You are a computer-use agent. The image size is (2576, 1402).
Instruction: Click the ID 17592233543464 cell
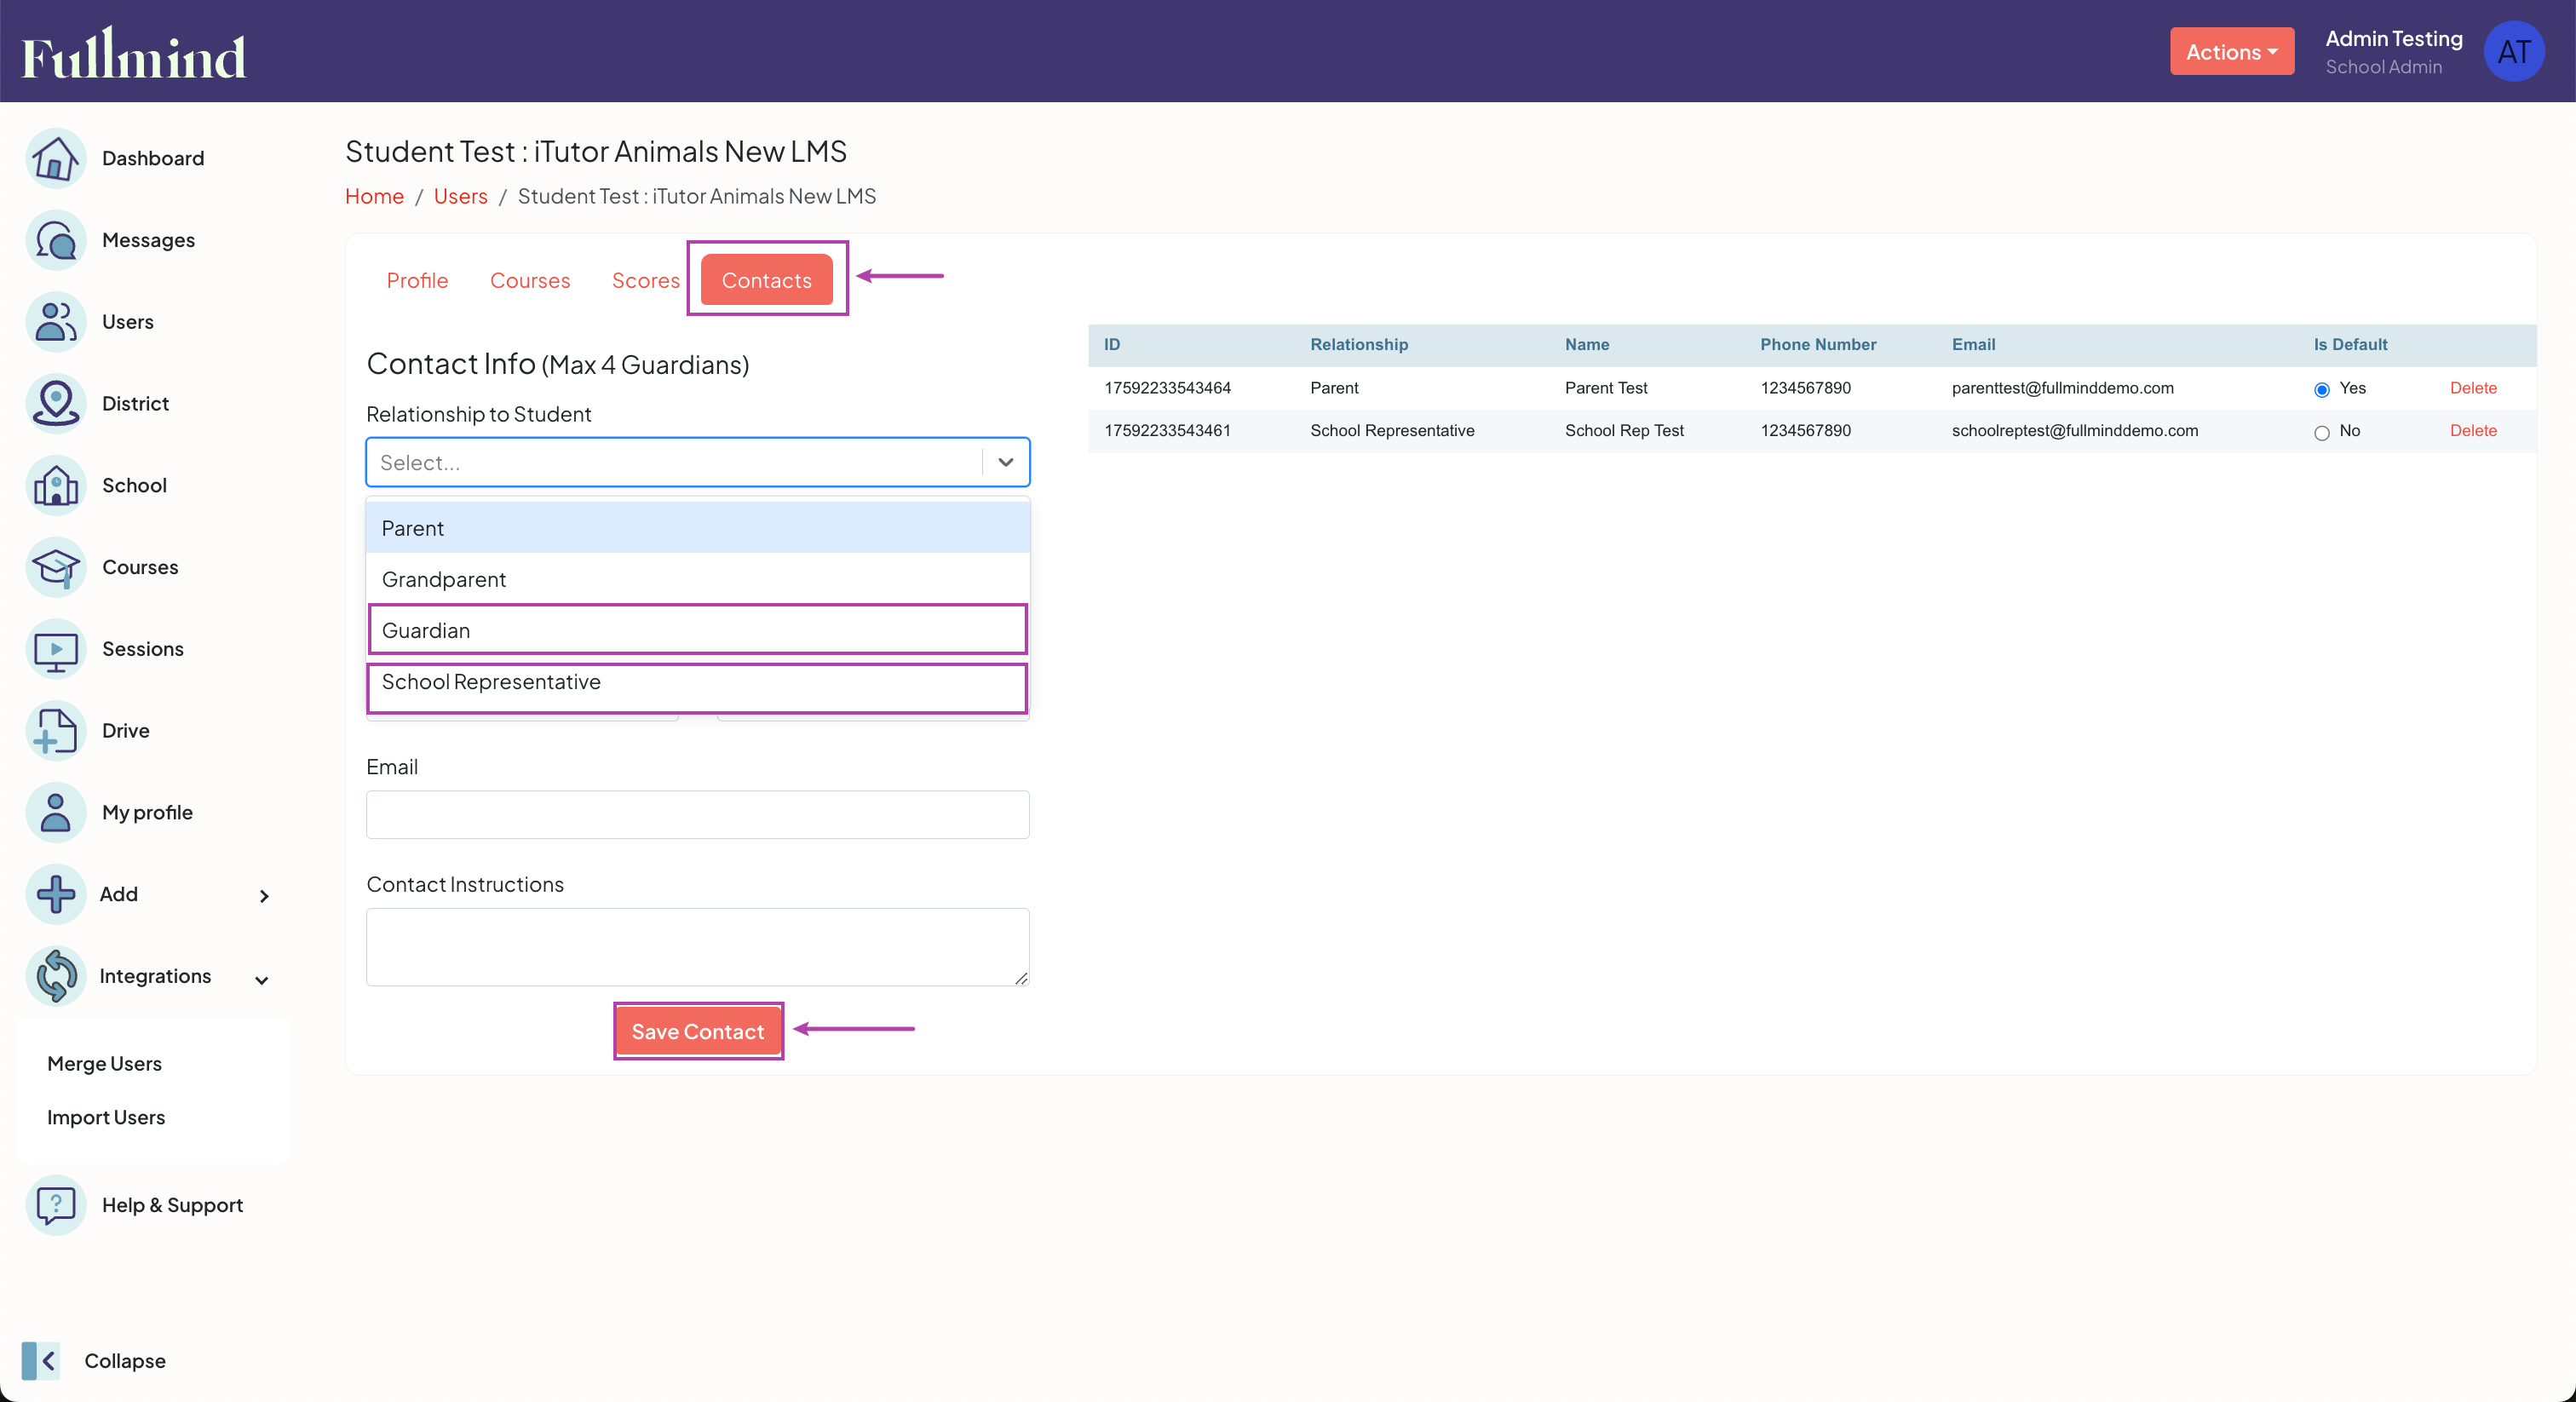[1167, 388]
